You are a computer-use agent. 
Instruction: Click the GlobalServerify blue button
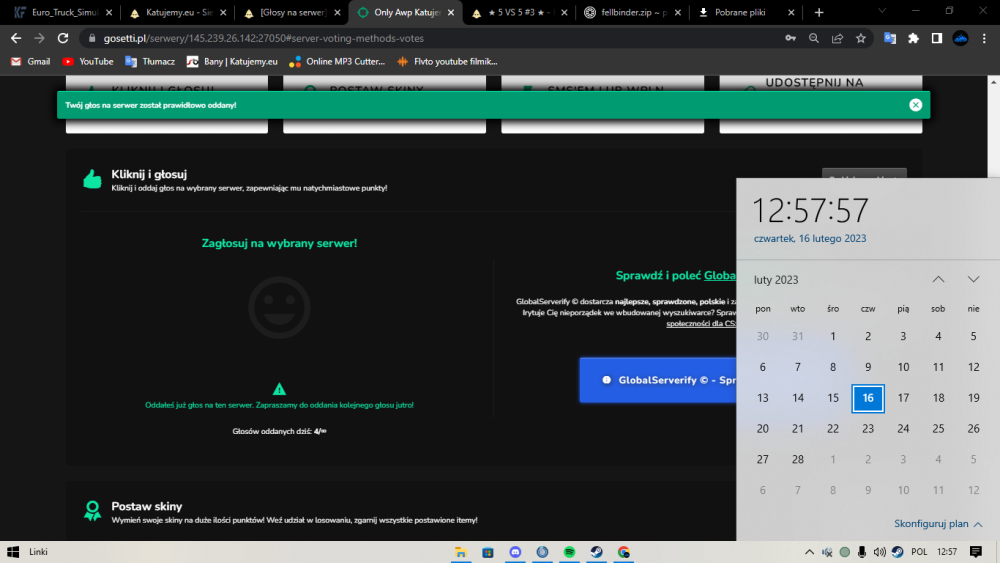pyautogui.click(x=658, y=380)
